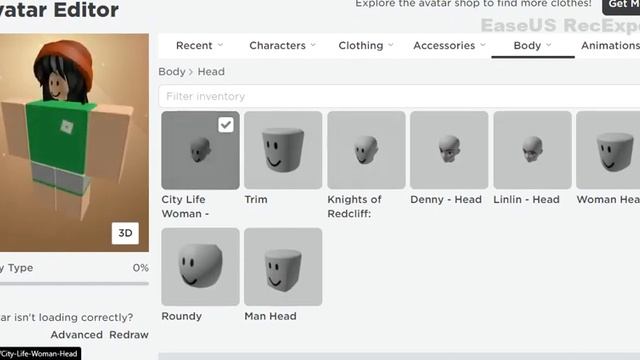Select the Trim head thumbnail
Image resolution: width=640 pixels, height=360 pixels.
pyautogui.click(x=283, y=150)
